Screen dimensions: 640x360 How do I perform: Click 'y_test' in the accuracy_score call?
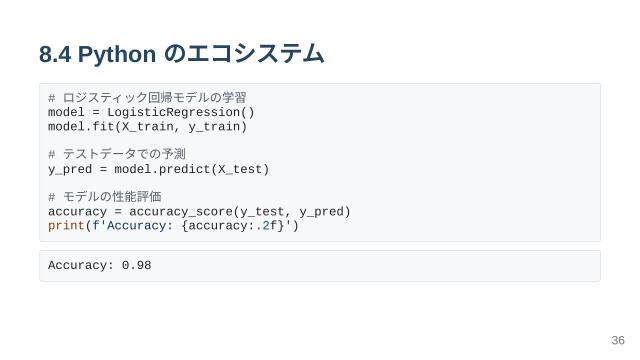click(262, 212)
